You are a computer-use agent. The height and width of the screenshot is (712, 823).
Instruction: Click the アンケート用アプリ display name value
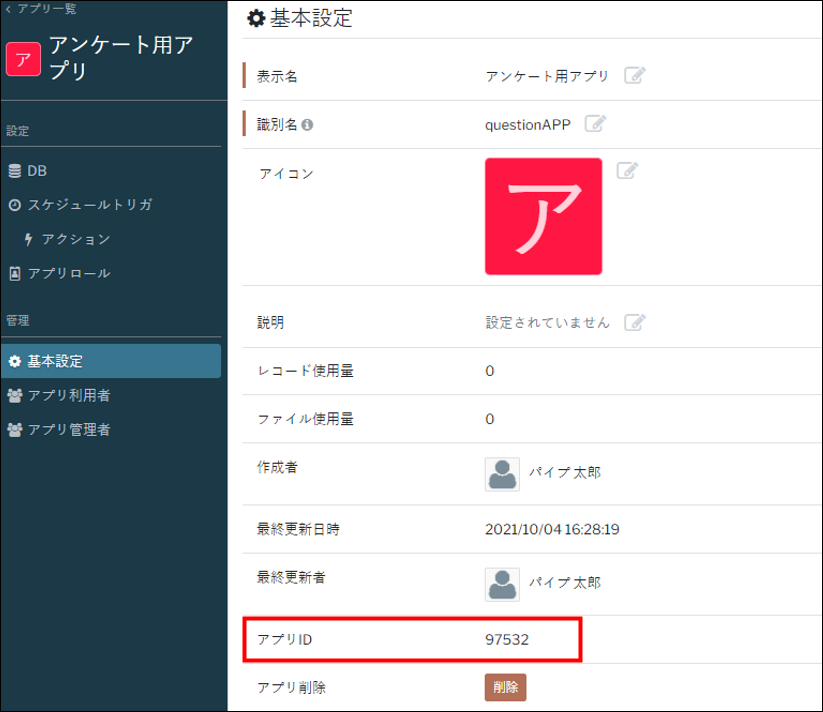pos(547,77)
